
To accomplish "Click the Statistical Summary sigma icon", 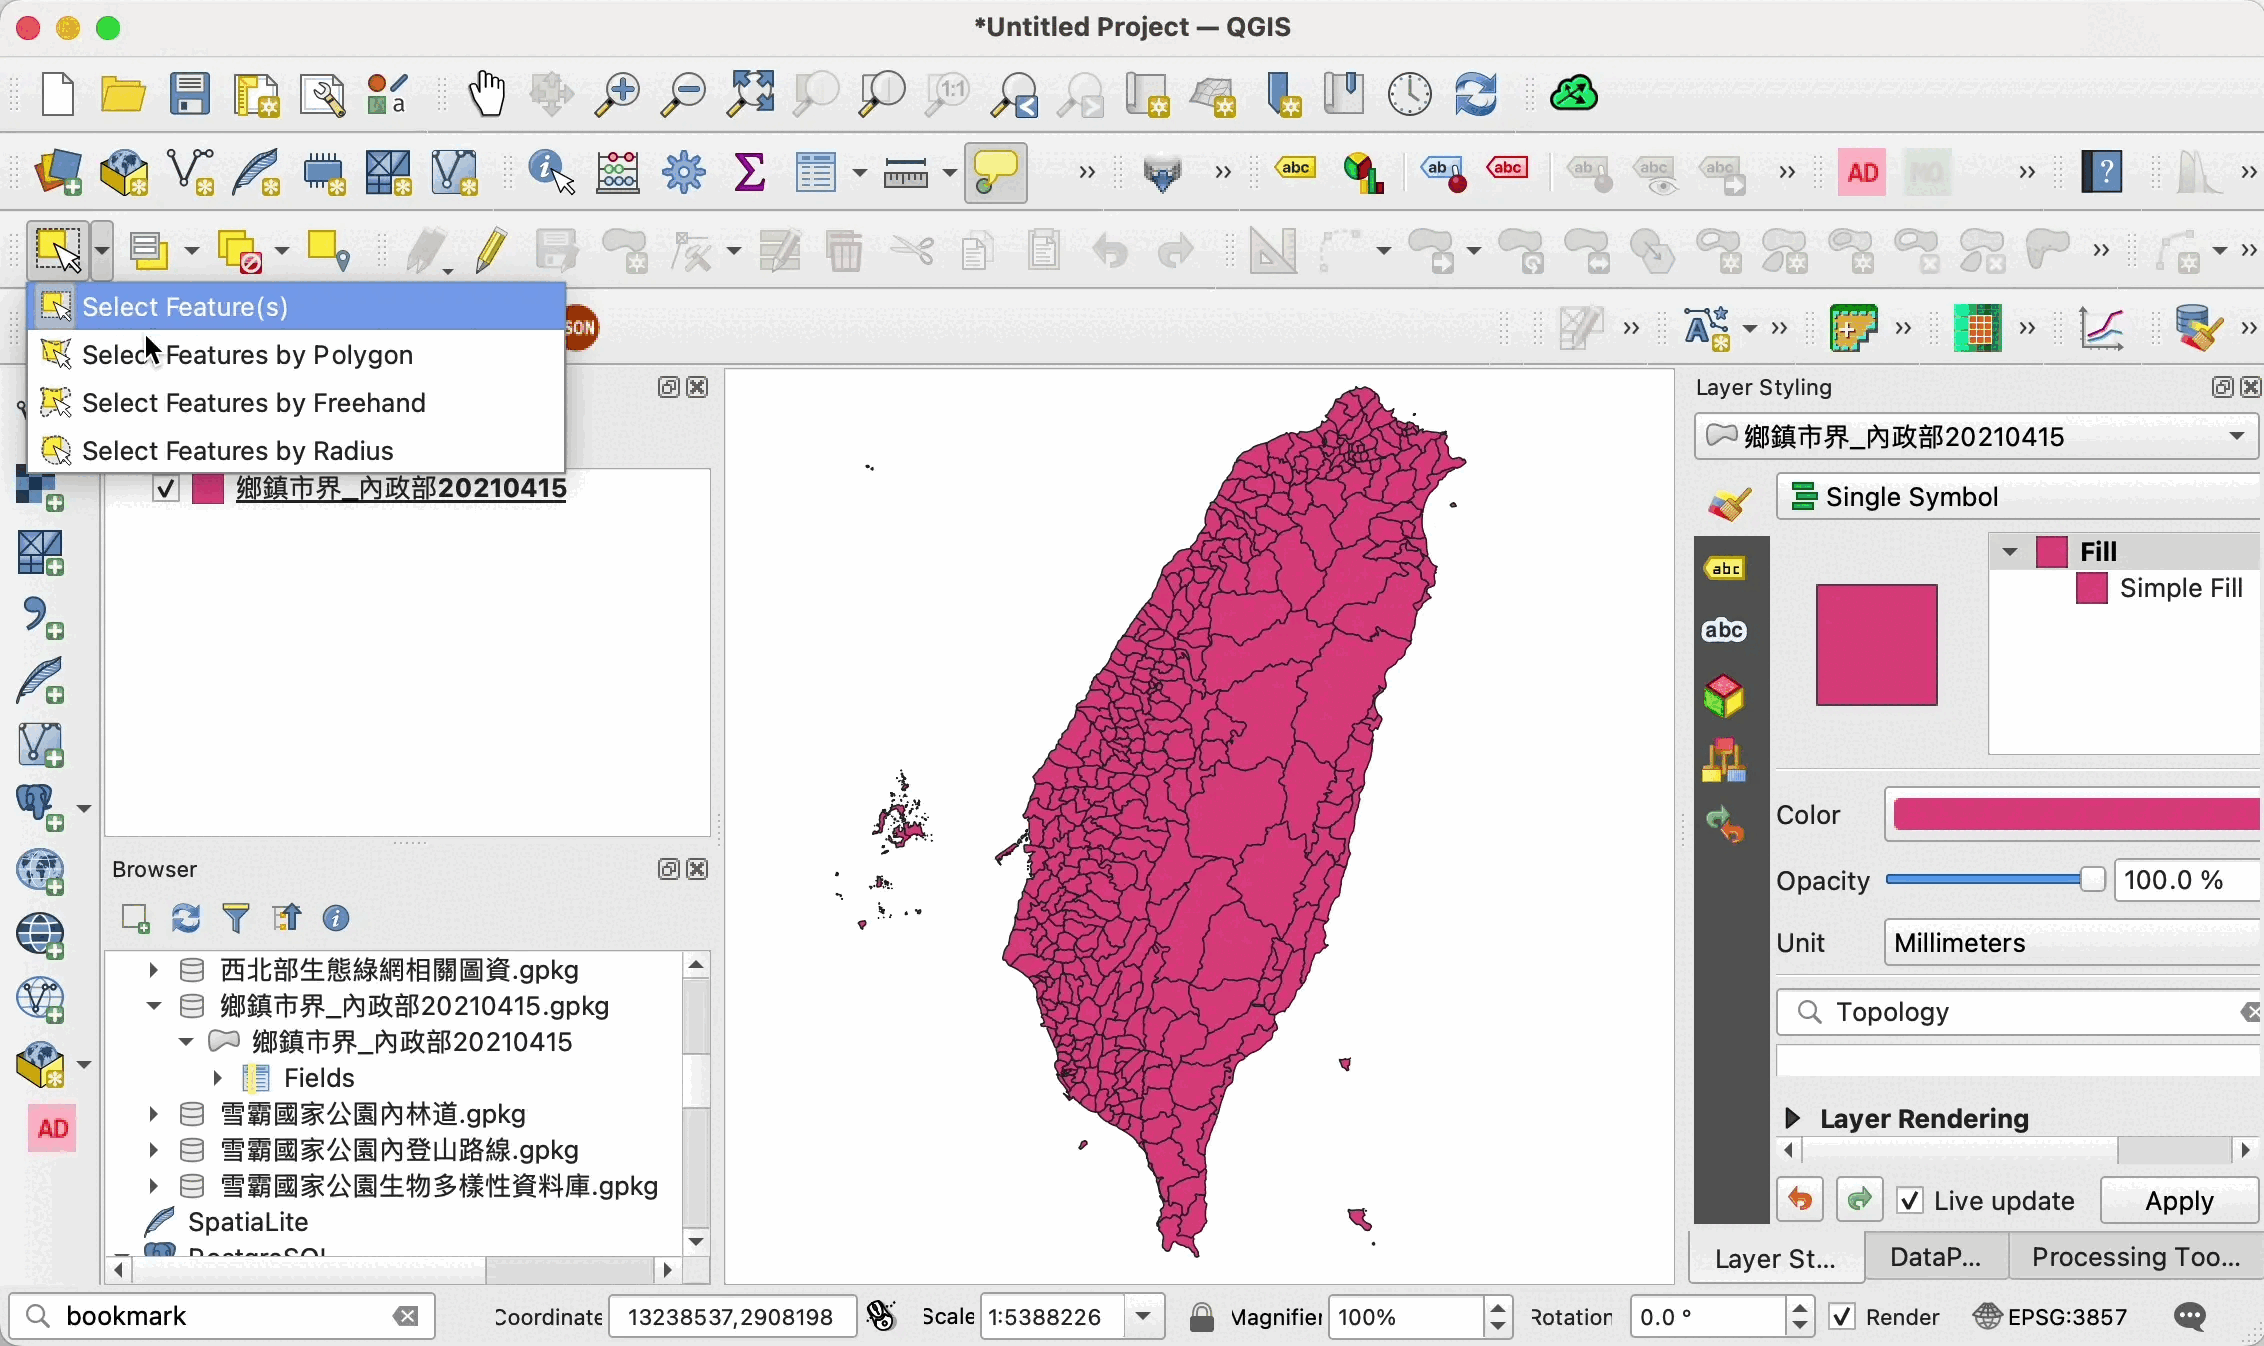I will click(x=749, y=173).
